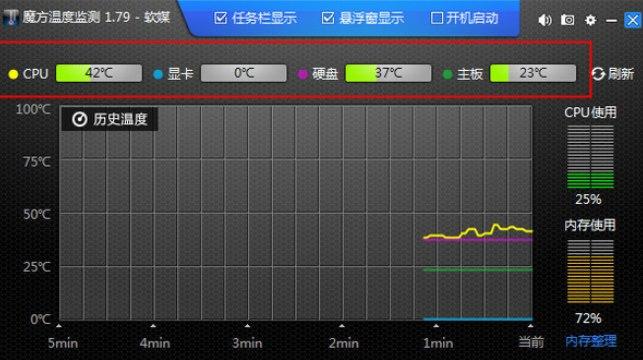Click the CPU 42℃ temperature bar
The image size is (643, 360).
pyautogui.click(x=99, y=73)
